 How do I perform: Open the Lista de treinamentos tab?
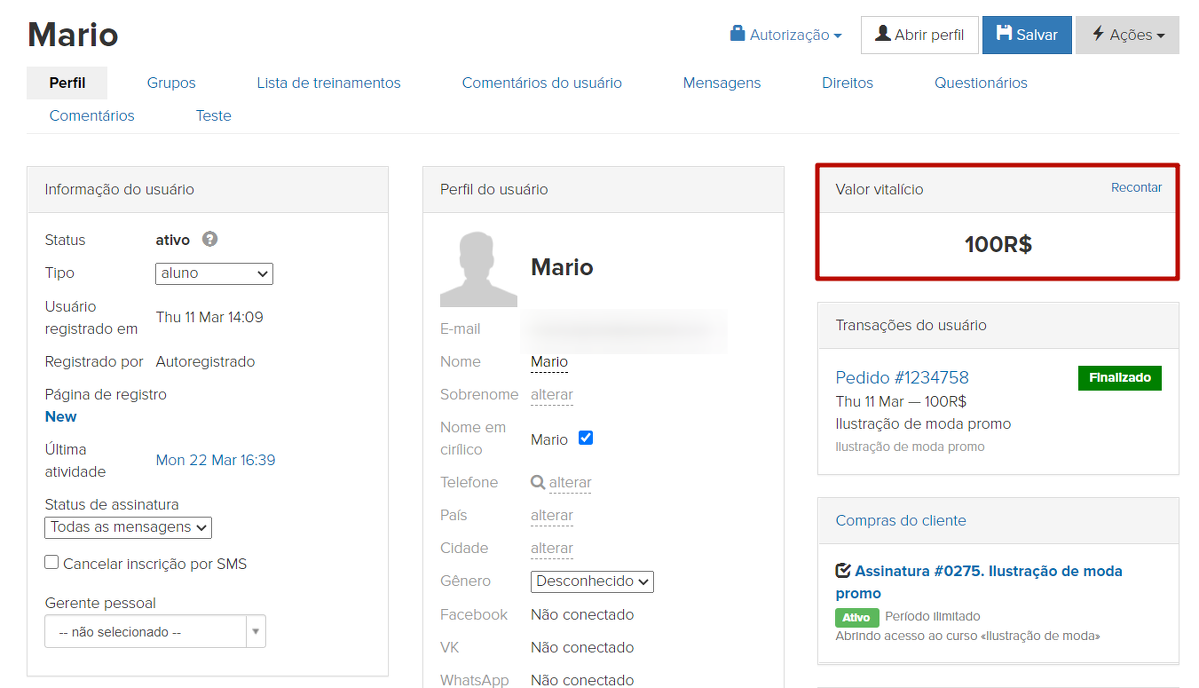pyautogui.click(x=328, y=83)
